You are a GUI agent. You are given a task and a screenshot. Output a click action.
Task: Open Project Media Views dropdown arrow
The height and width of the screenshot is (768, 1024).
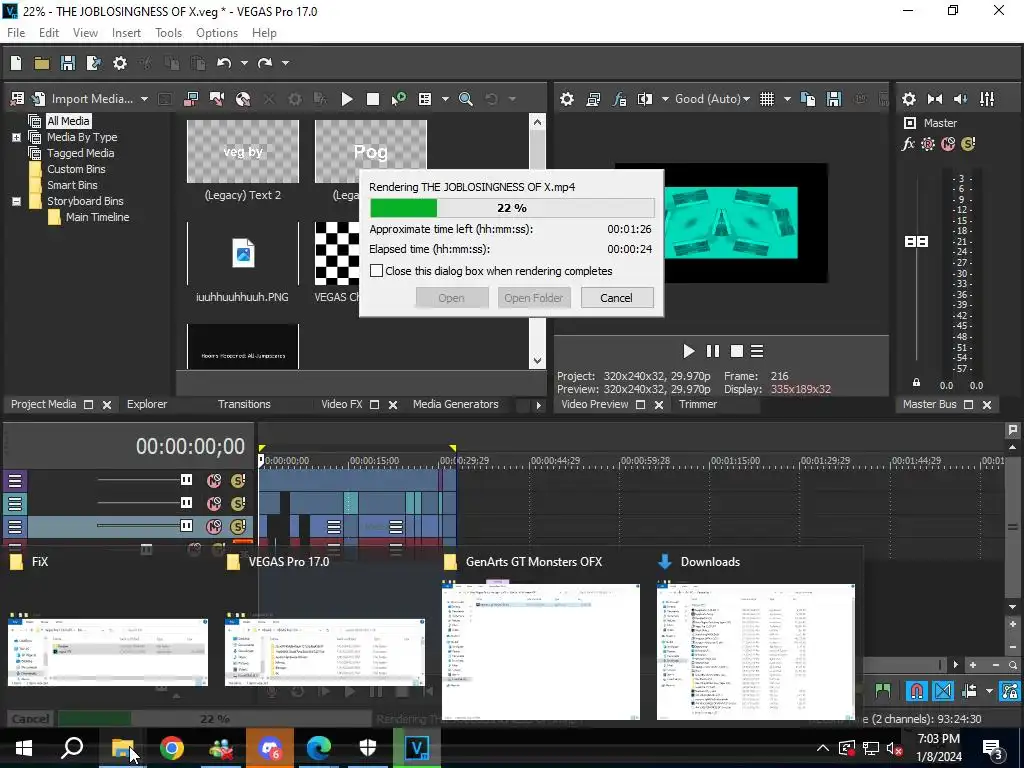(445, 99)
